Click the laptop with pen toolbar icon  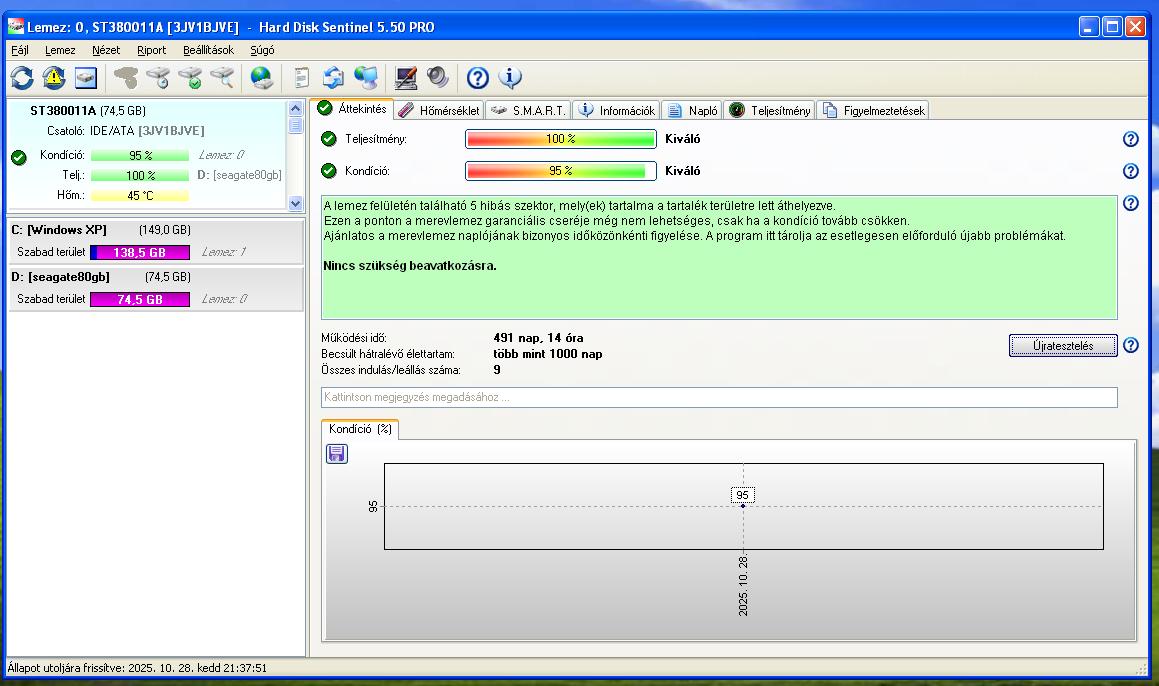[406, 77]
